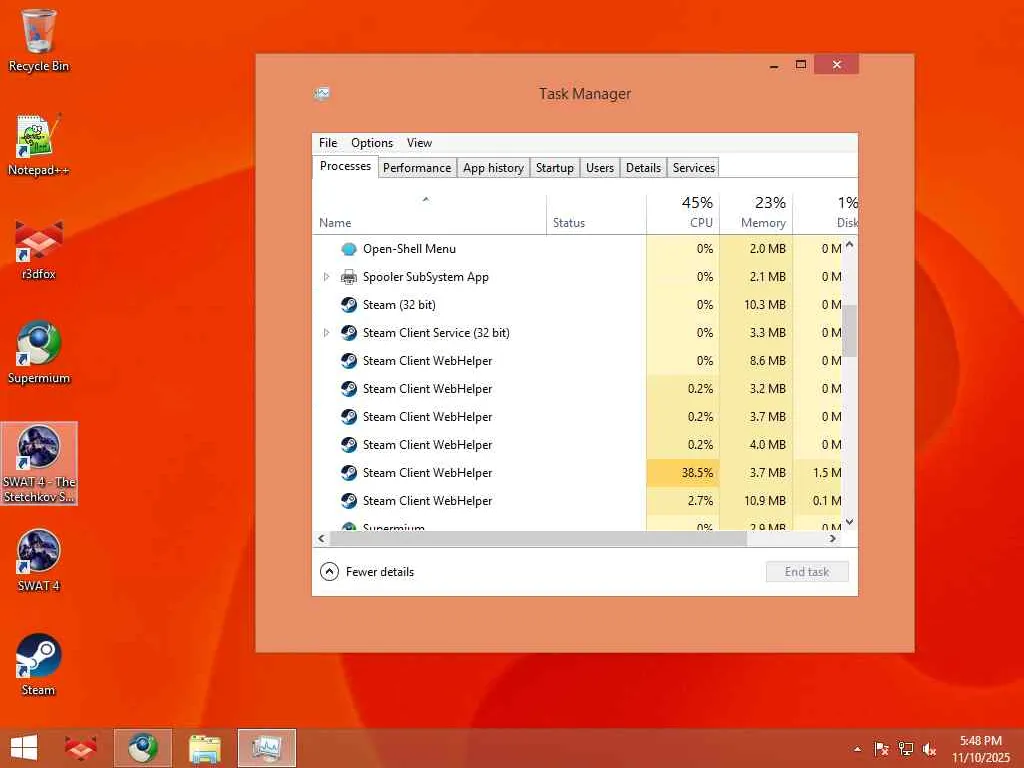1024x768 pixels.
Task: Select the WebHelper row using 8.6 MB memory
Action: tap(577, 361)
